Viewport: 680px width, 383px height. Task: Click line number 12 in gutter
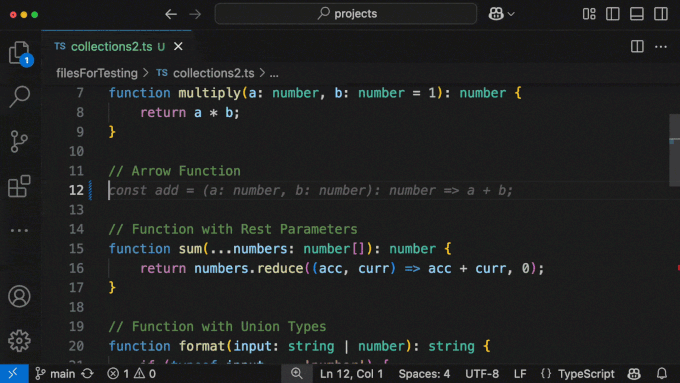pyautogui.click(x=76, y=190)
